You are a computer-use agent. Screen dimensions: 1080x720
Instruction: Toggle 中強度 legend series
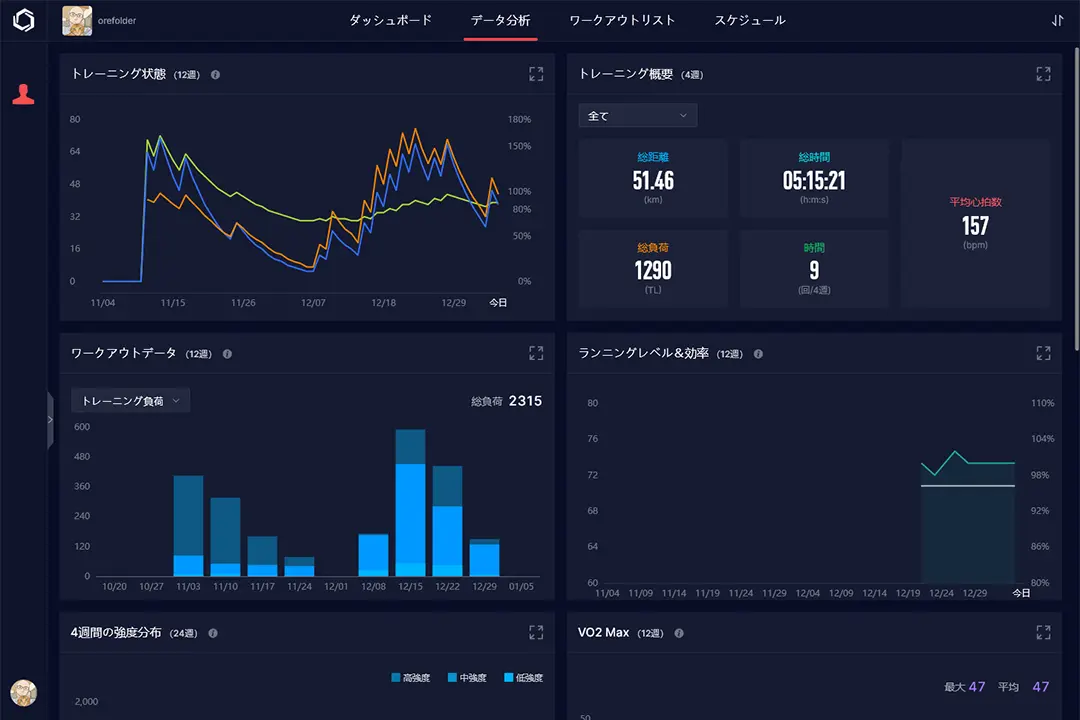pos(466,678)
